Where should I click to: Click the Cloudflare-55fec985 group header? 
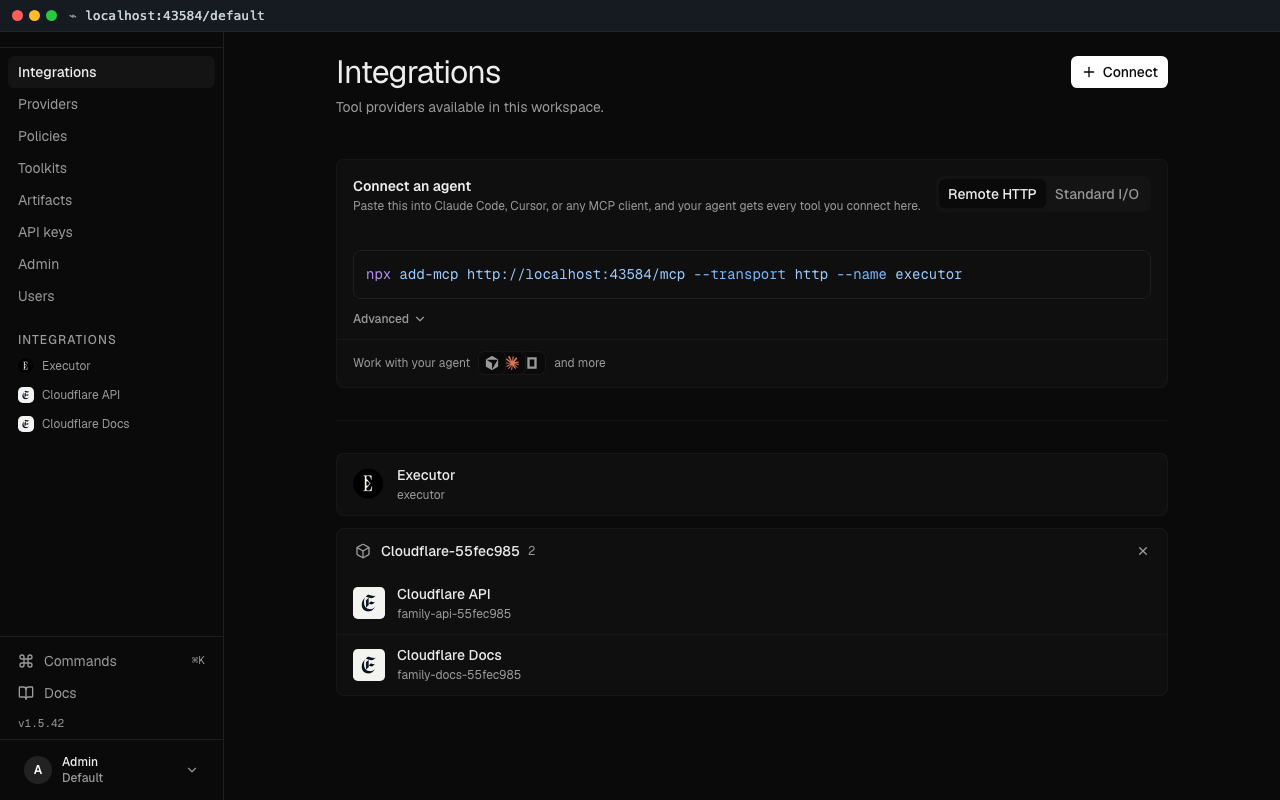click(752, 551)
